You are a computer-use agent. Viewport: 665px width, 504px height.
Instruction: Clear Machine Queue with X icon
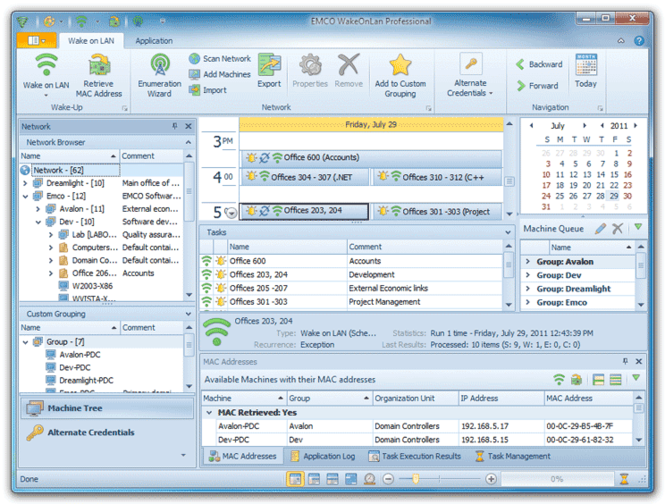618,229
